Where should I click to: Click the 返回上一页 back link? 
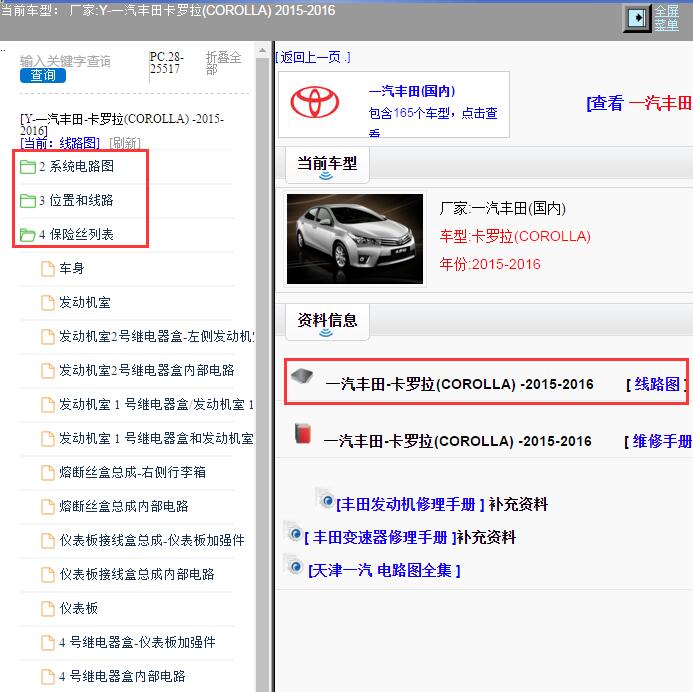point(313,57)
